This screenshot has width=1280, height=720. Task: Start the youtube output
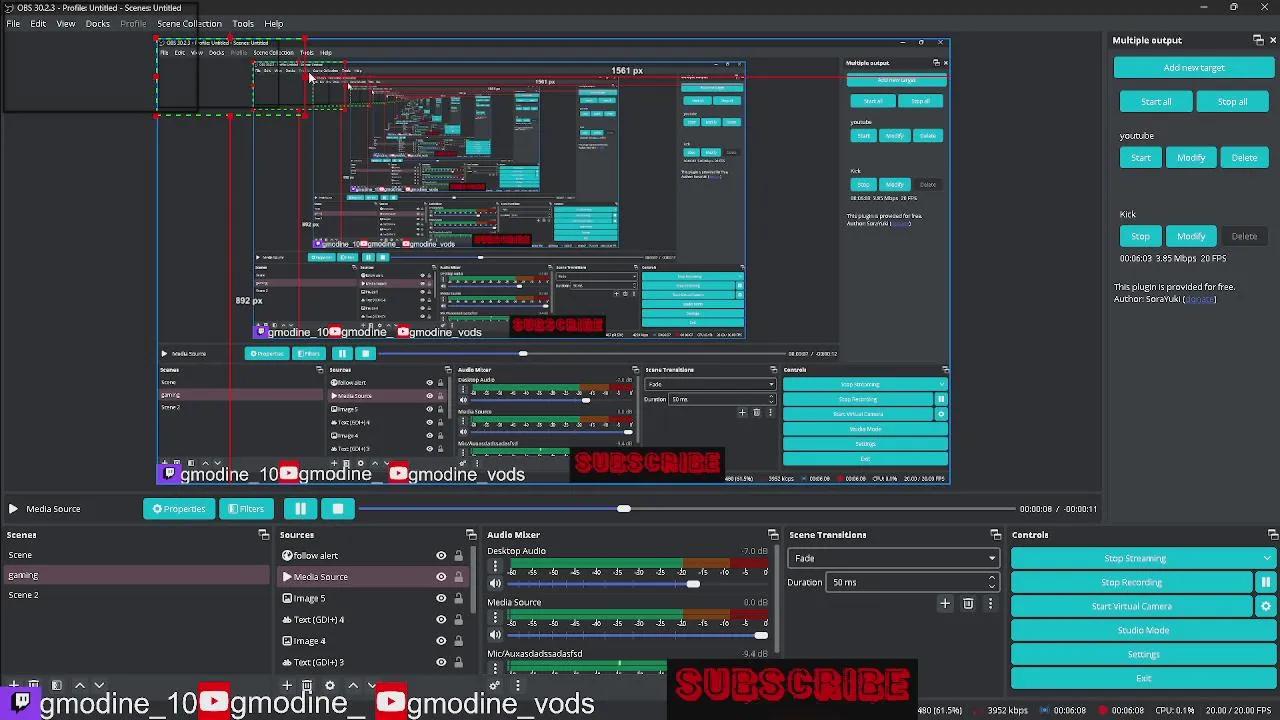1141,158
